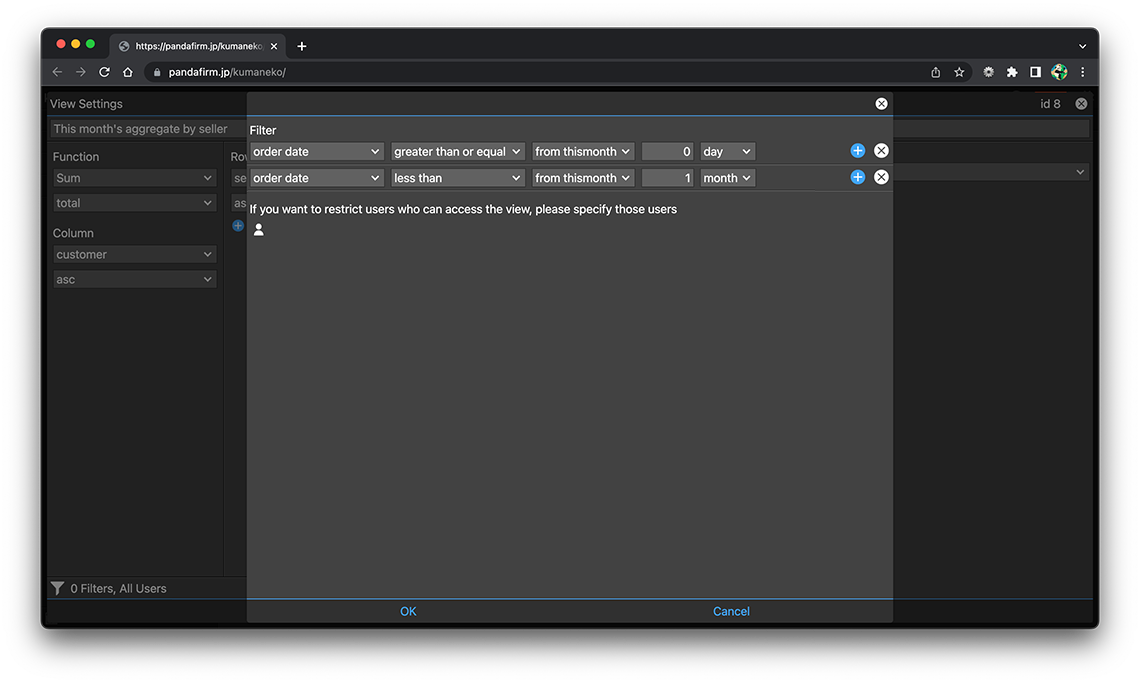Reload the browser page
The image size is (1140, 683).
(x=104, y=72)
